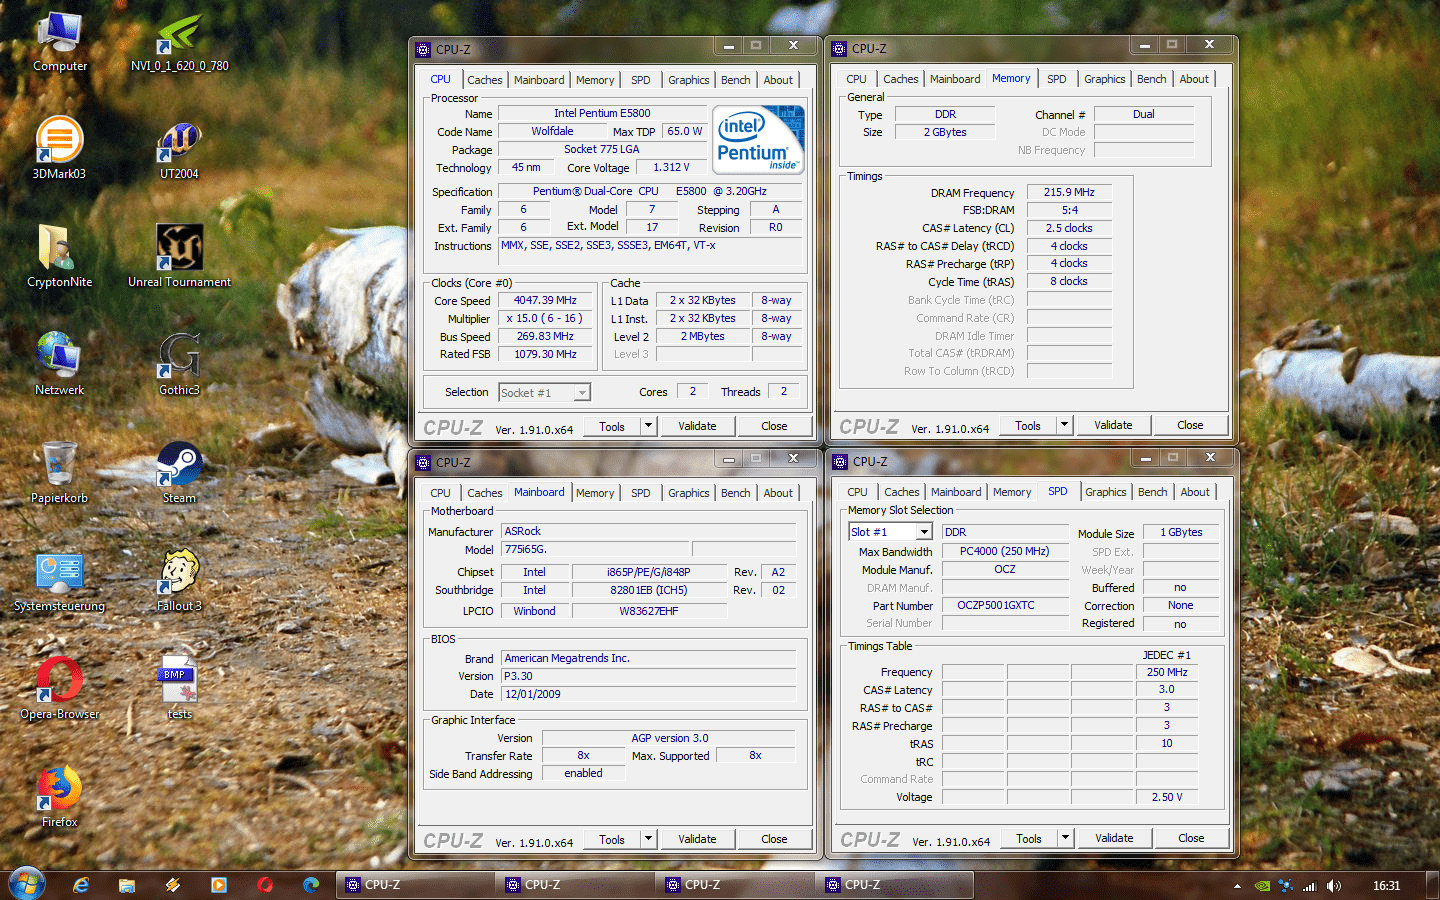Click the BIOS date 12/01/2009 field
Viewport: 1440px width, 900px height.
click(x=650, y=694)
